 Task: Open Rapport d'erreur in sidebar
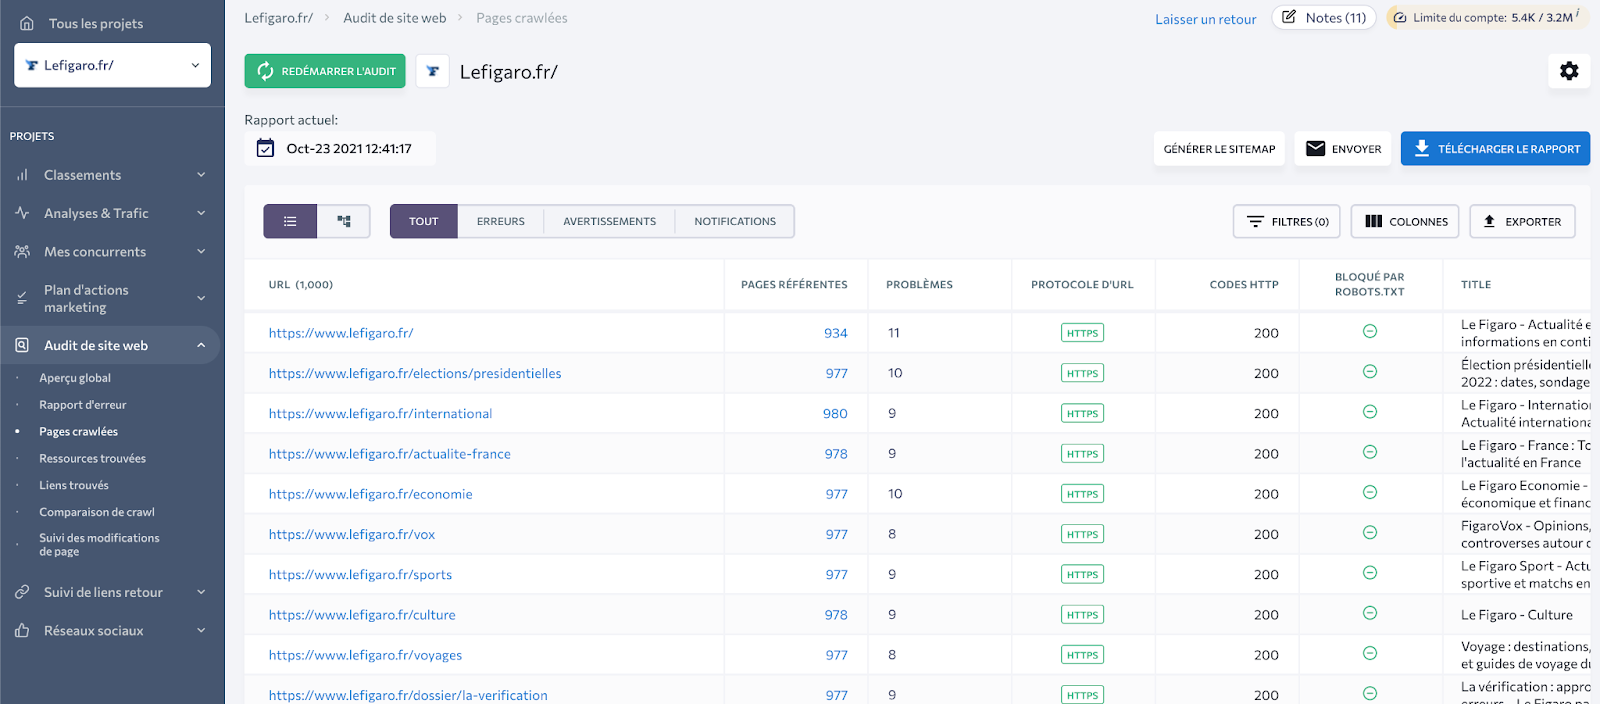(83, 405)
